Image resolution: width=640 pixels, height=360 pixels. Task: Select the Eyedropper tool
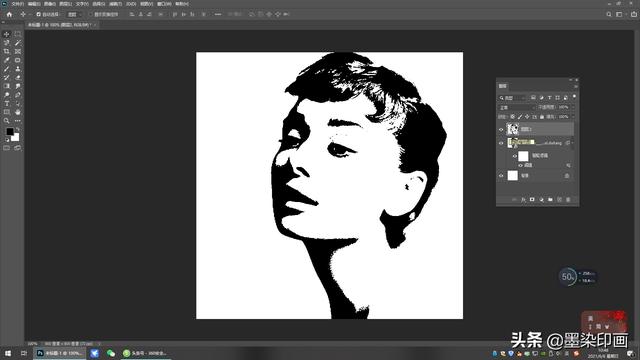[7, 60]
